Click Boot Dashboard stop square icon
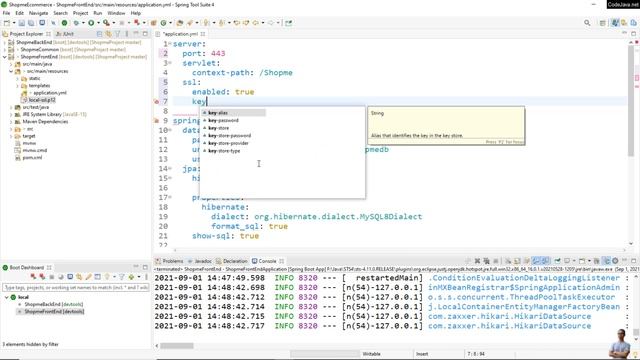Screen dimensions: 640x360 51,277
